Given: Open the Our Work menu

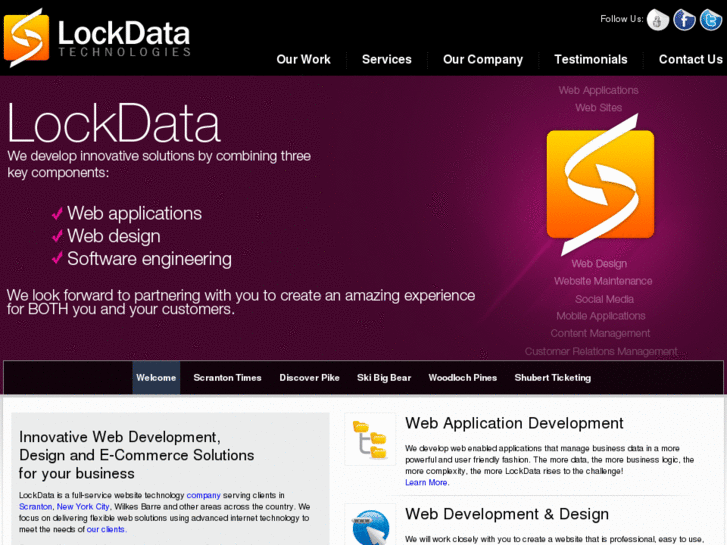Looking at the screenshot, I should tap(303, 59).
